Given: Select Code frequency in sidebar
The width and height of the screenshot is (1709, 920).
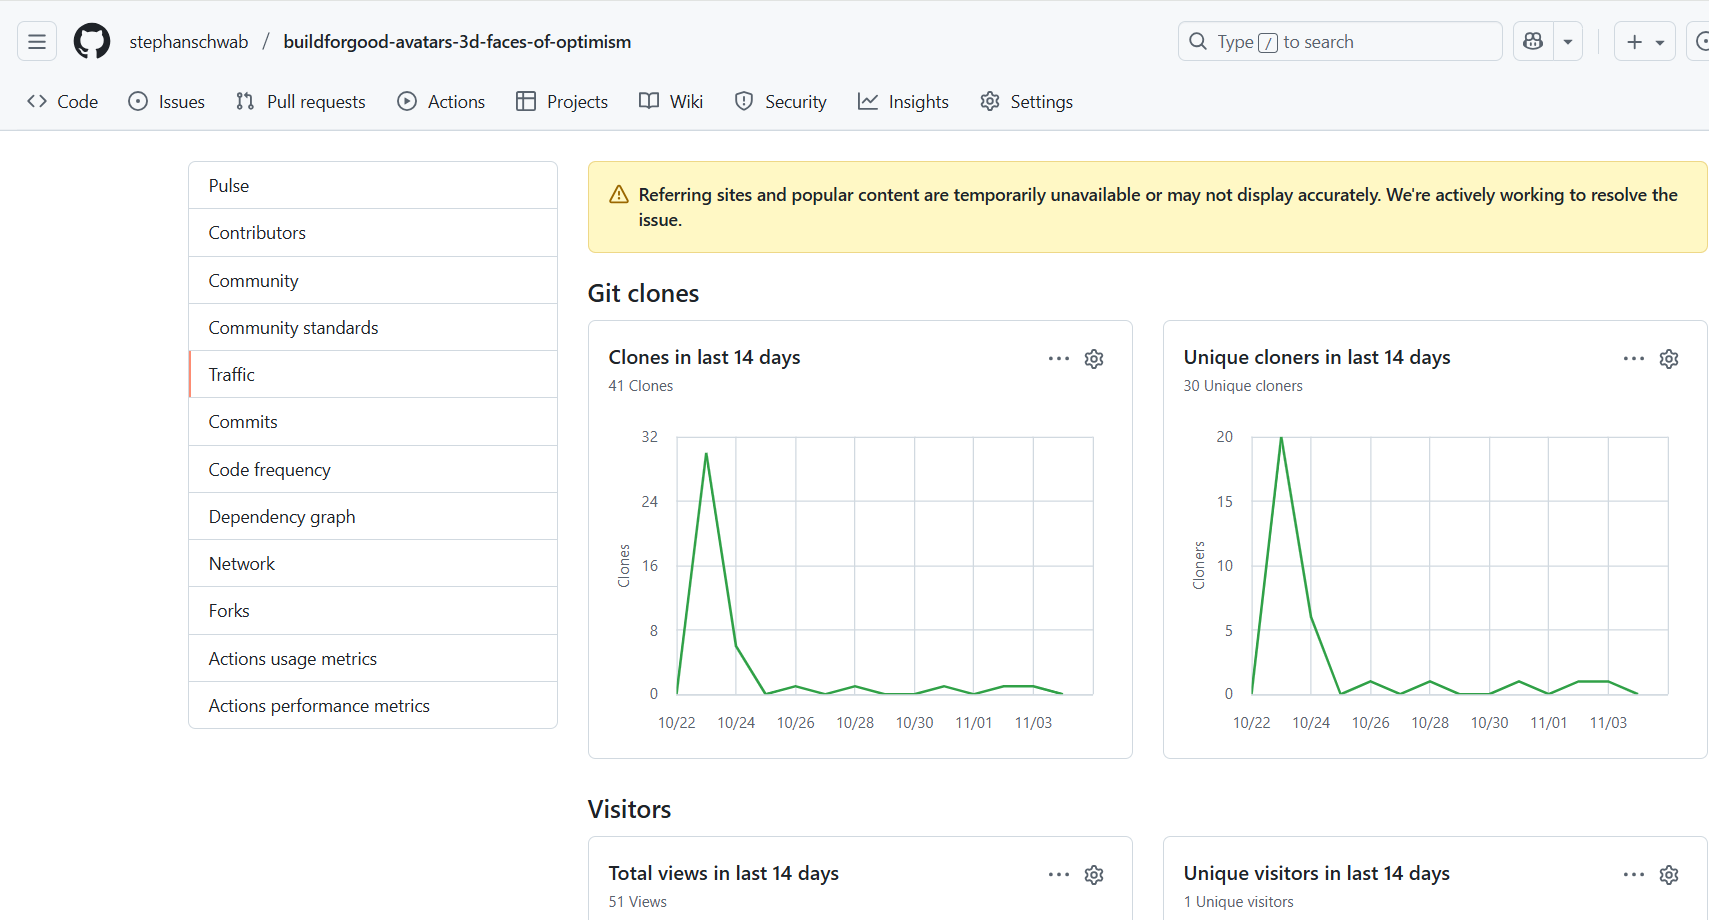Looking at the screenshot, I should [x=269, y=470].
